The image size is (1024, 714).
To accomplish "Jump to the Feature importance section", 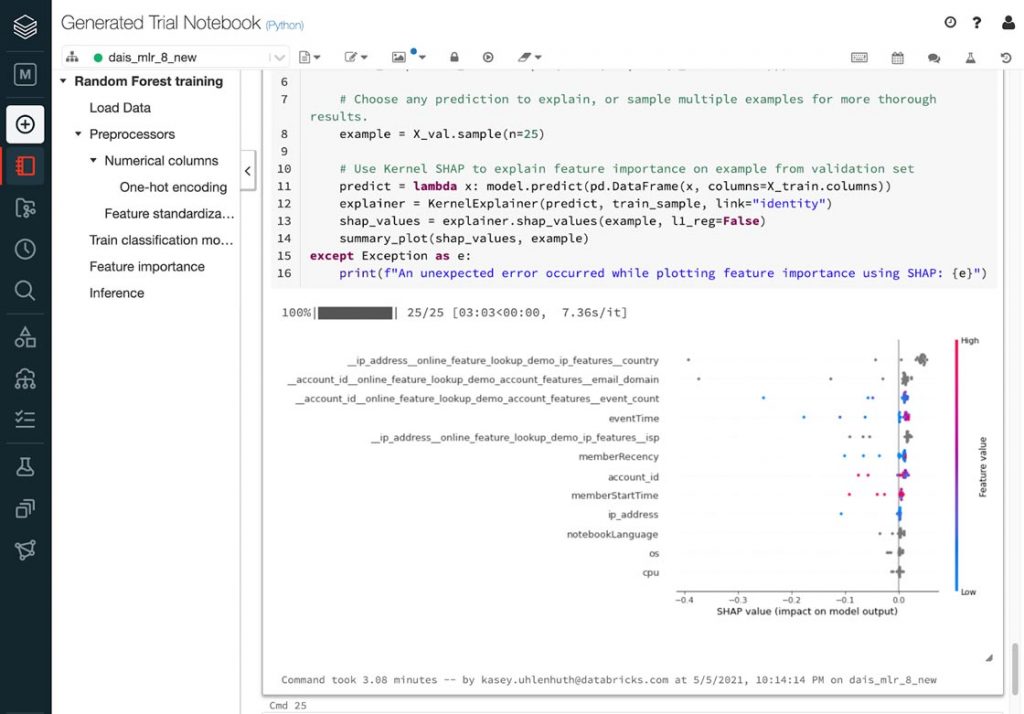I will click(147, 267).
